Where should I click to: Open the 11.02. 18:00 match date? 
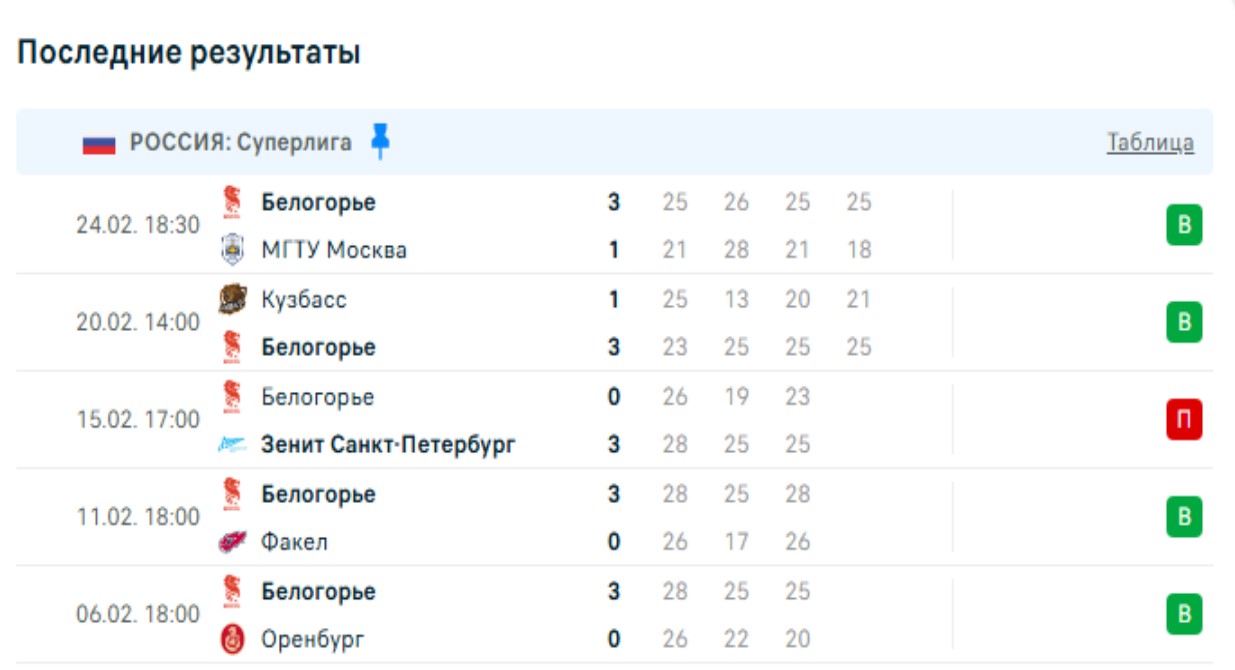click(138, 517)
